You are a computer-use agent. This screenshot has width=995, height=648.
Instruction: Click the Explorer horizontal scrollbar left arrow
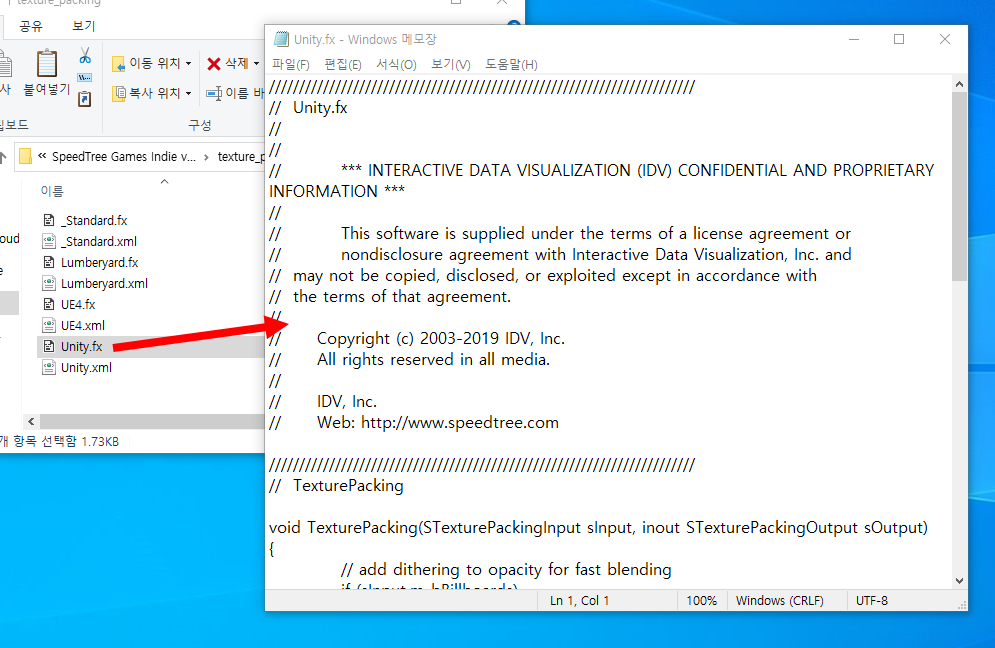pos(31,421)
